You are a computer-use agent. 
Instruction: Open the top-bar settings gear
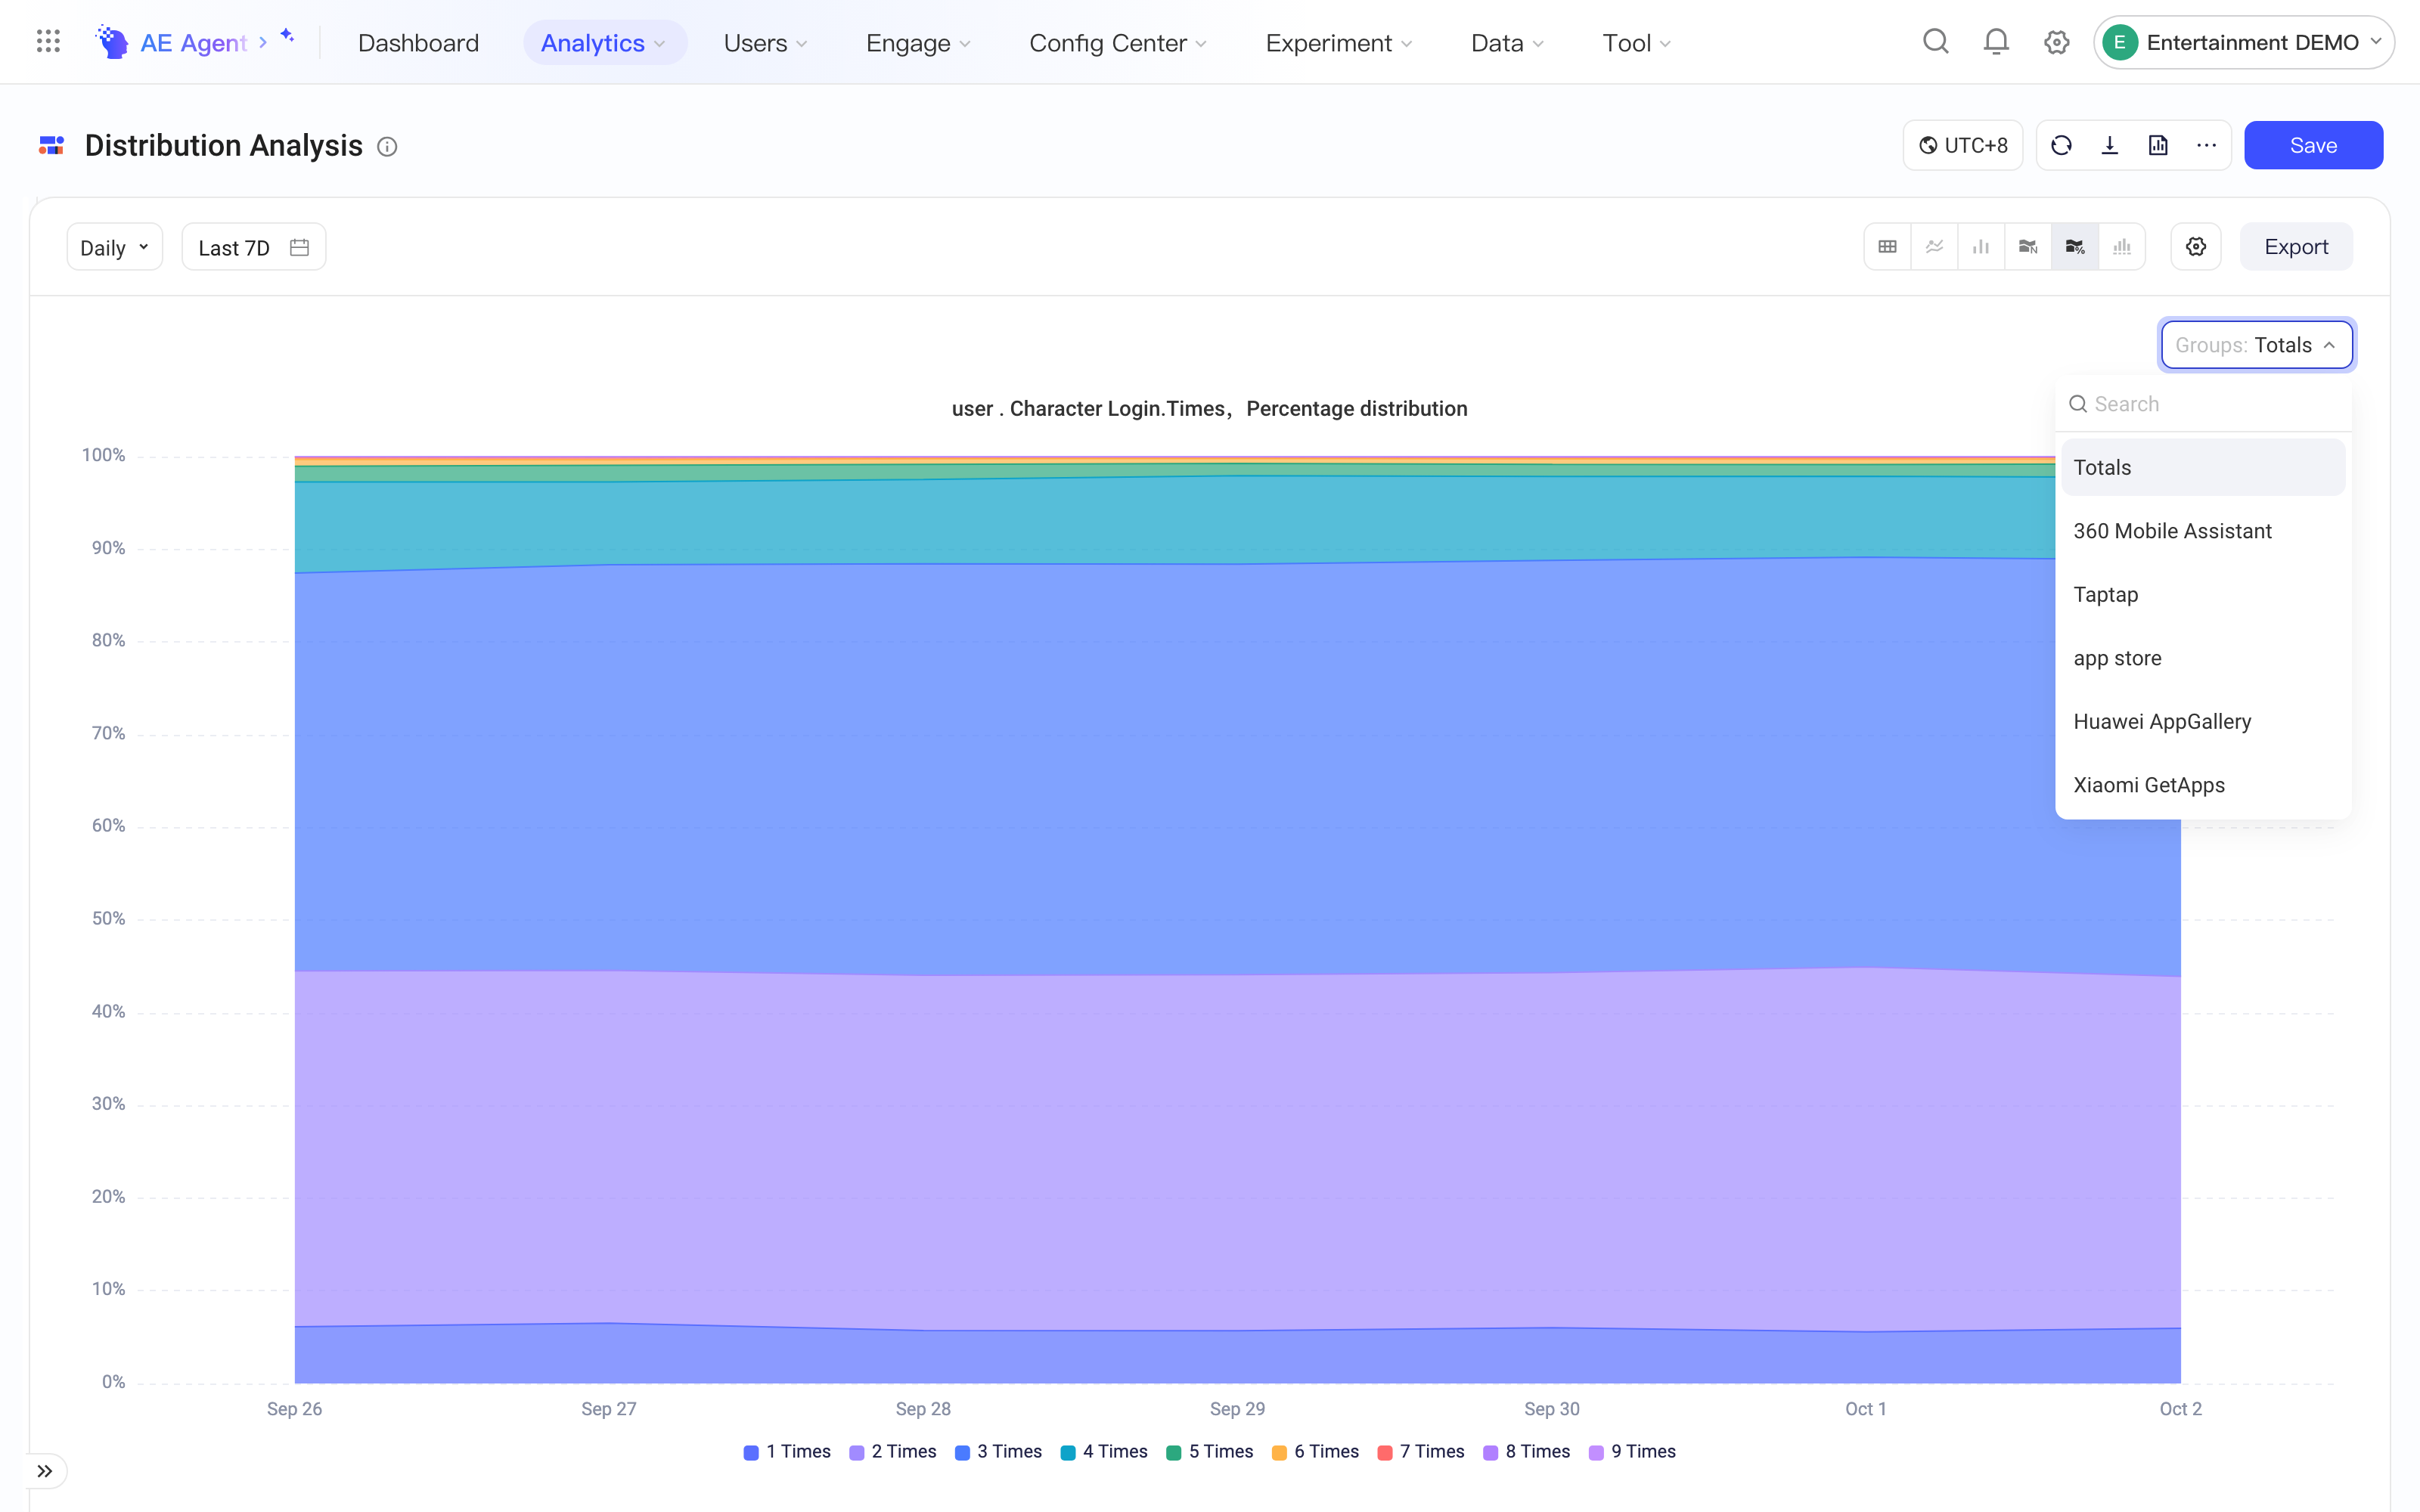coord(2057,42)
